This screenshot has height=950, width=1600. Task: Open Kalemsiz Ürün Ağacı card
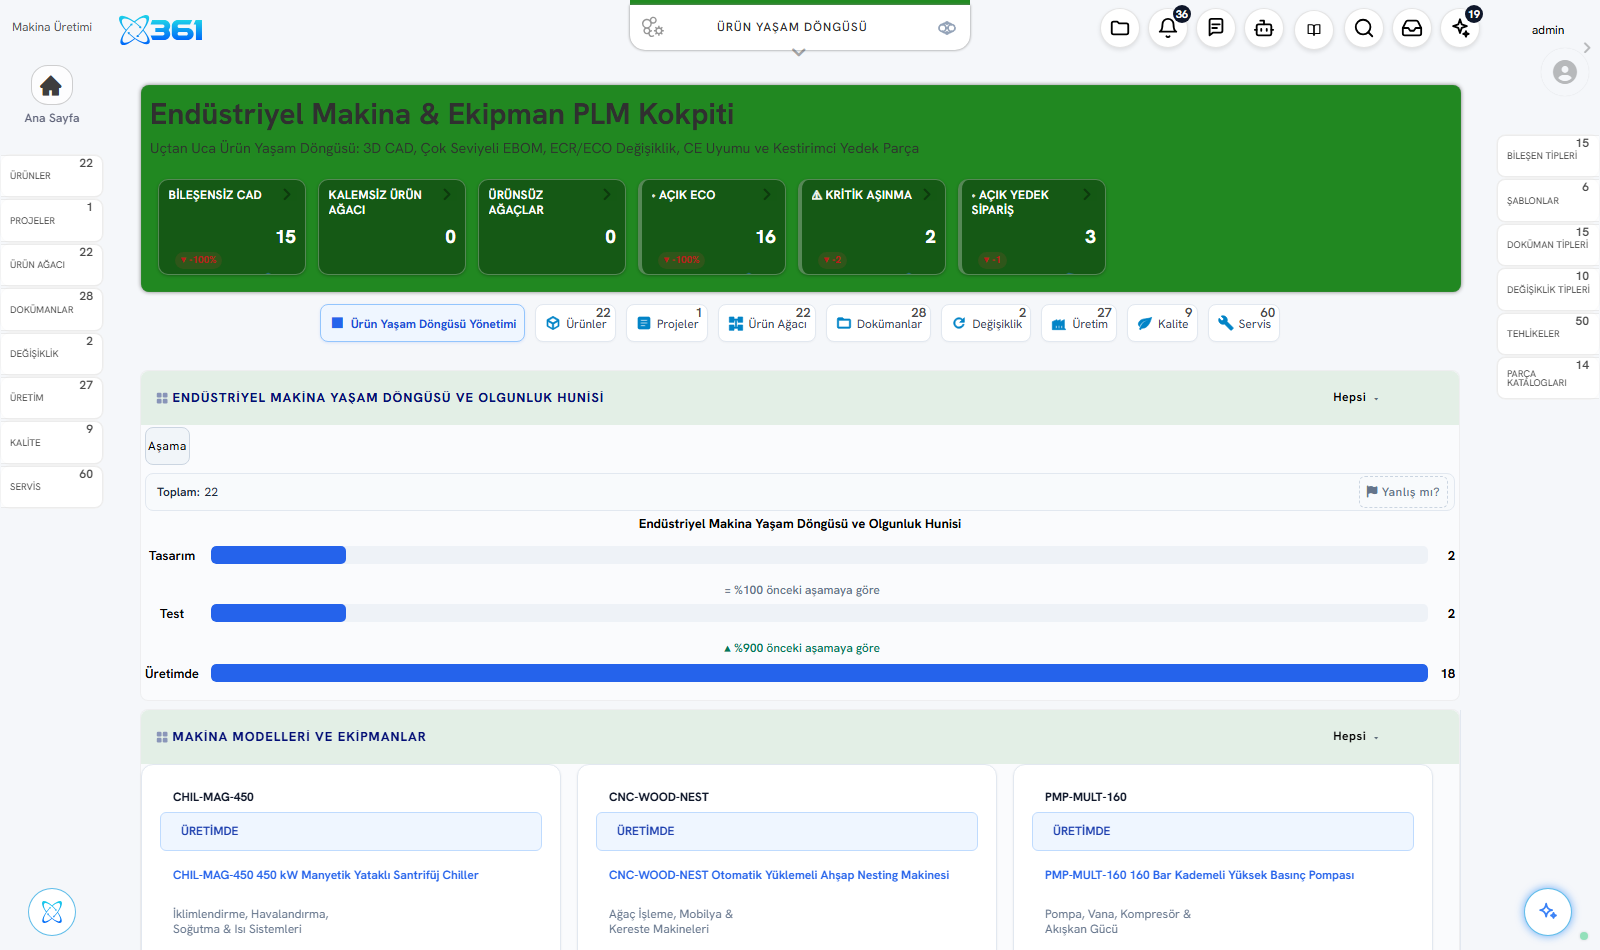[x=392, y=227]
